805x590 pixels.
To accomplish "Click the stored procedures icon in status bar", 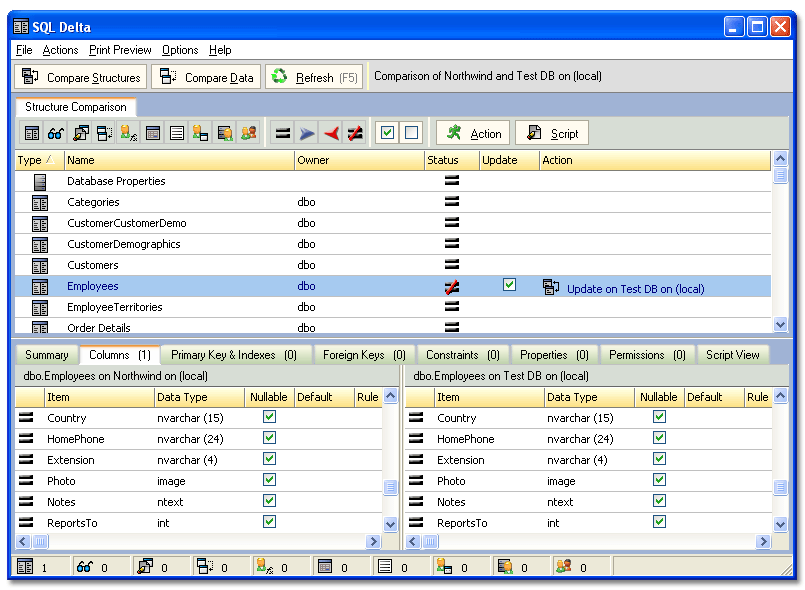I will coord(145,566).
